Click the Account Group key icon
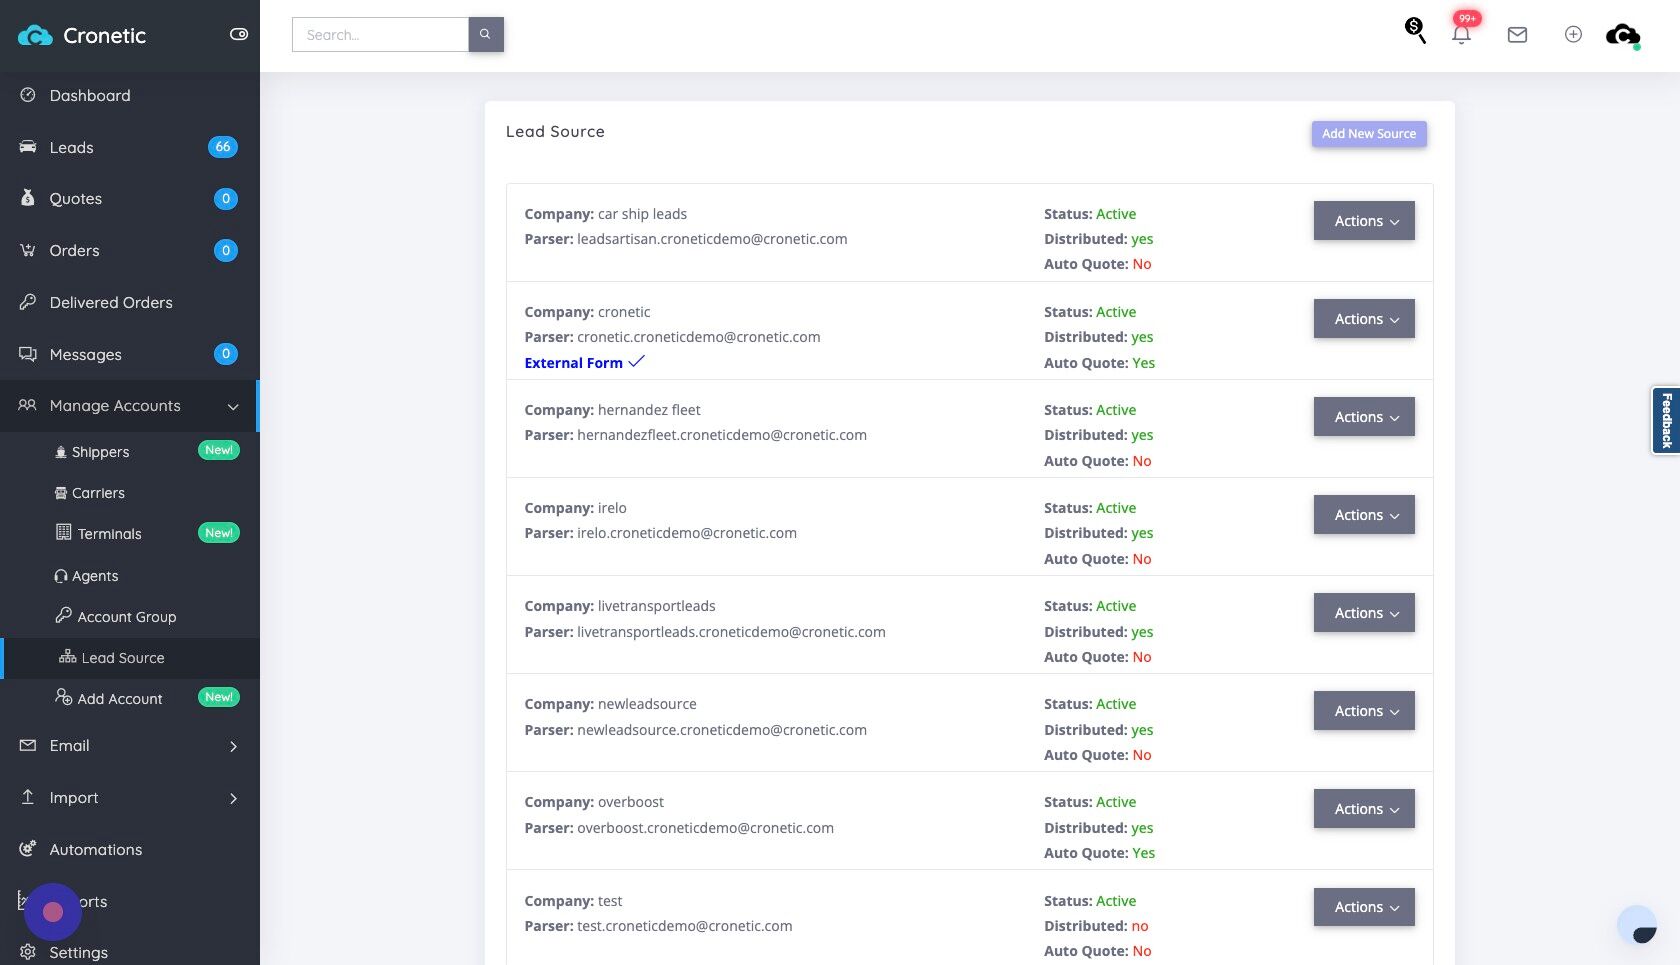The image size is (1680, 965). 64,615
